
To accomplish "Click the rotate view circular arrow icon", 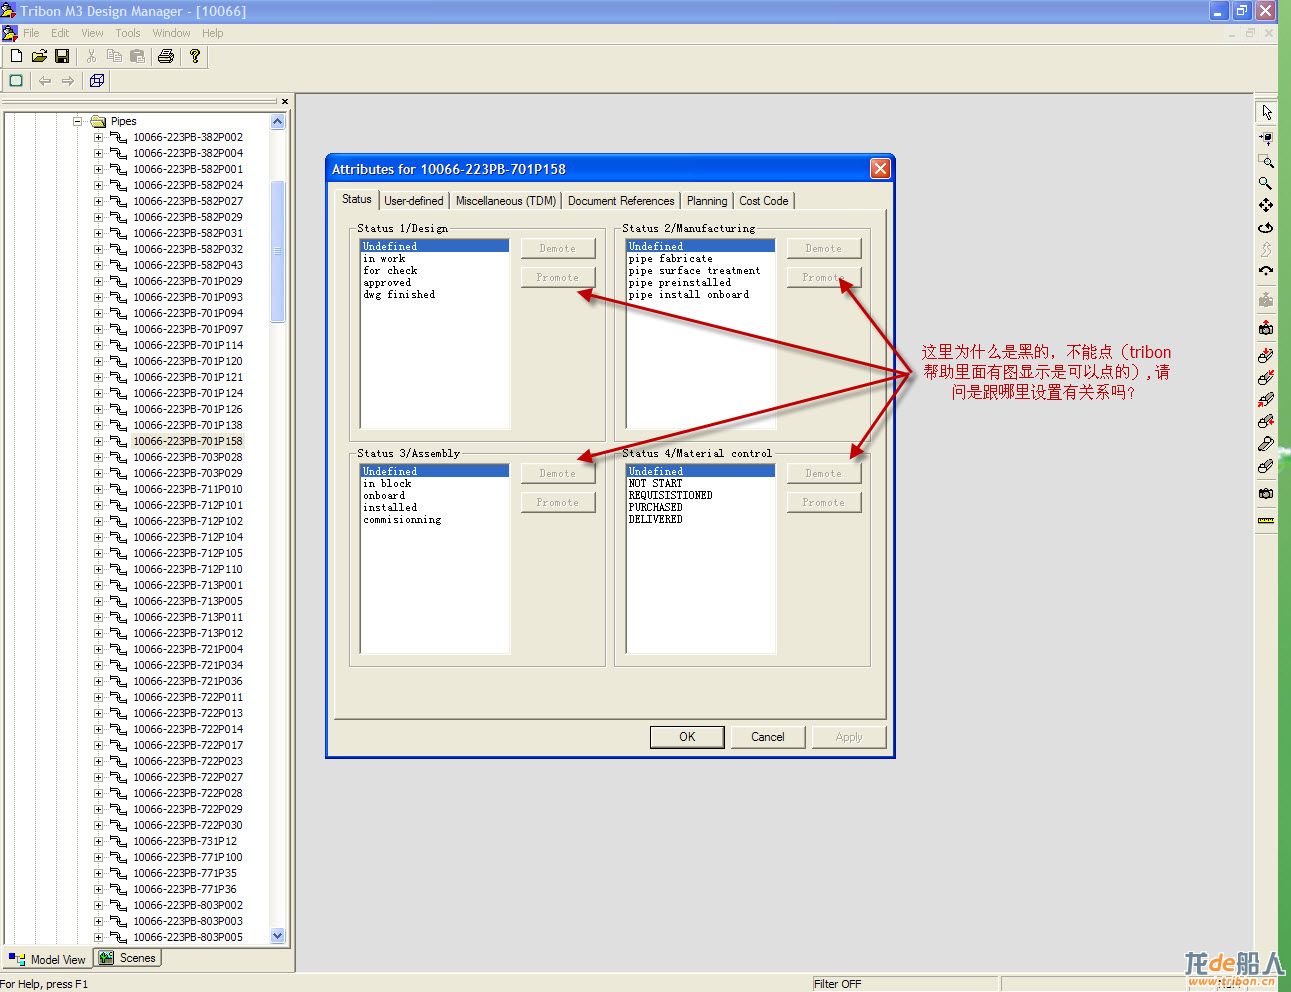I will click(1266, 227).
